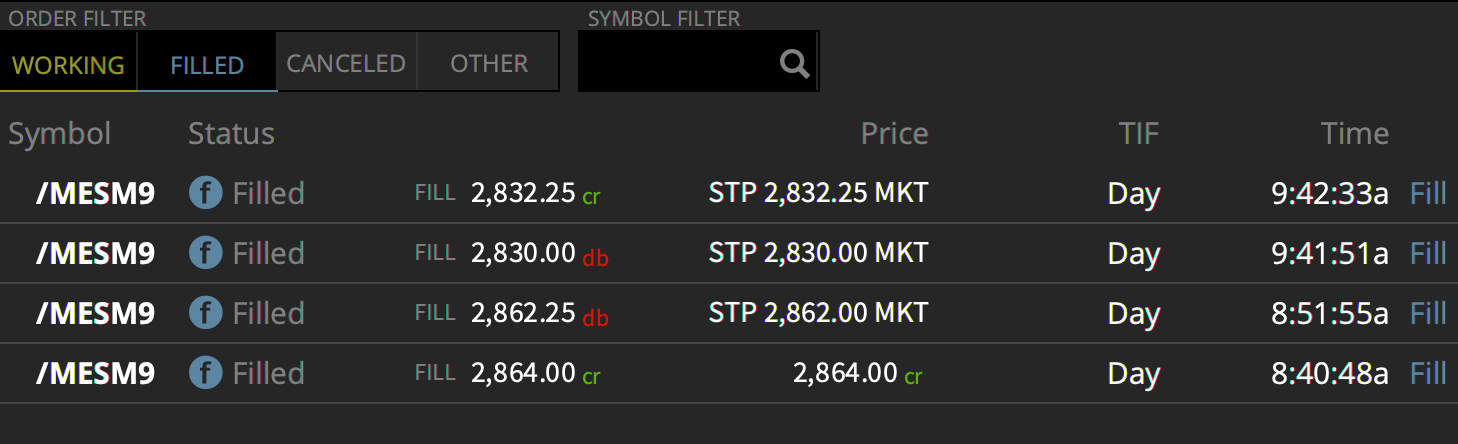This screenshot has height=444, width=1458.
Task: Open the Fill link for the 8:40:48a order
Action: pos(1428,373)
